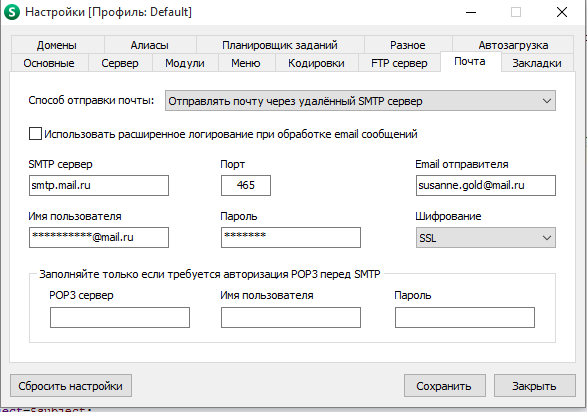Close the Настройки window
Screen dimensions: 587x412
562,12
